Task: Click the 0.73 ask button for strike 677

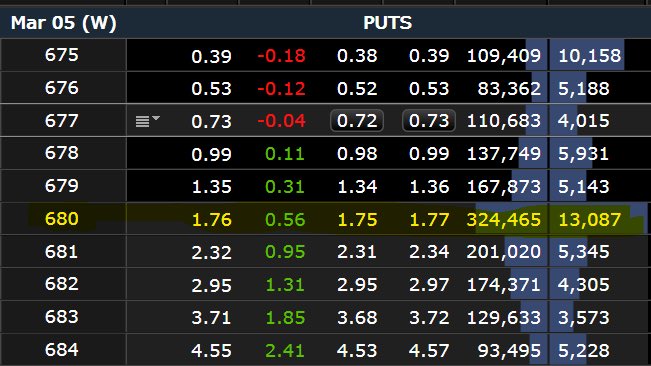Action: pyautogui.click(x=429, y=121)
